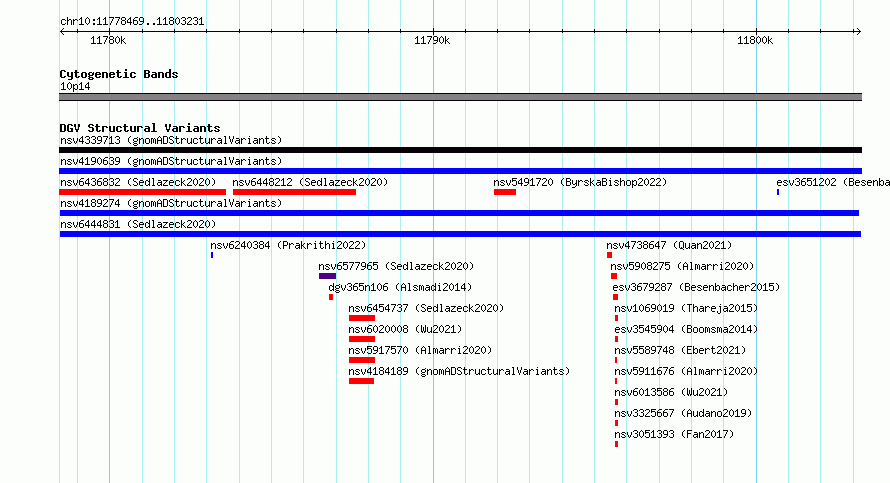The height and width of the screenshot is (483, 890).
Task: Click the right arrow of the ruler
Action: point(858,32)
